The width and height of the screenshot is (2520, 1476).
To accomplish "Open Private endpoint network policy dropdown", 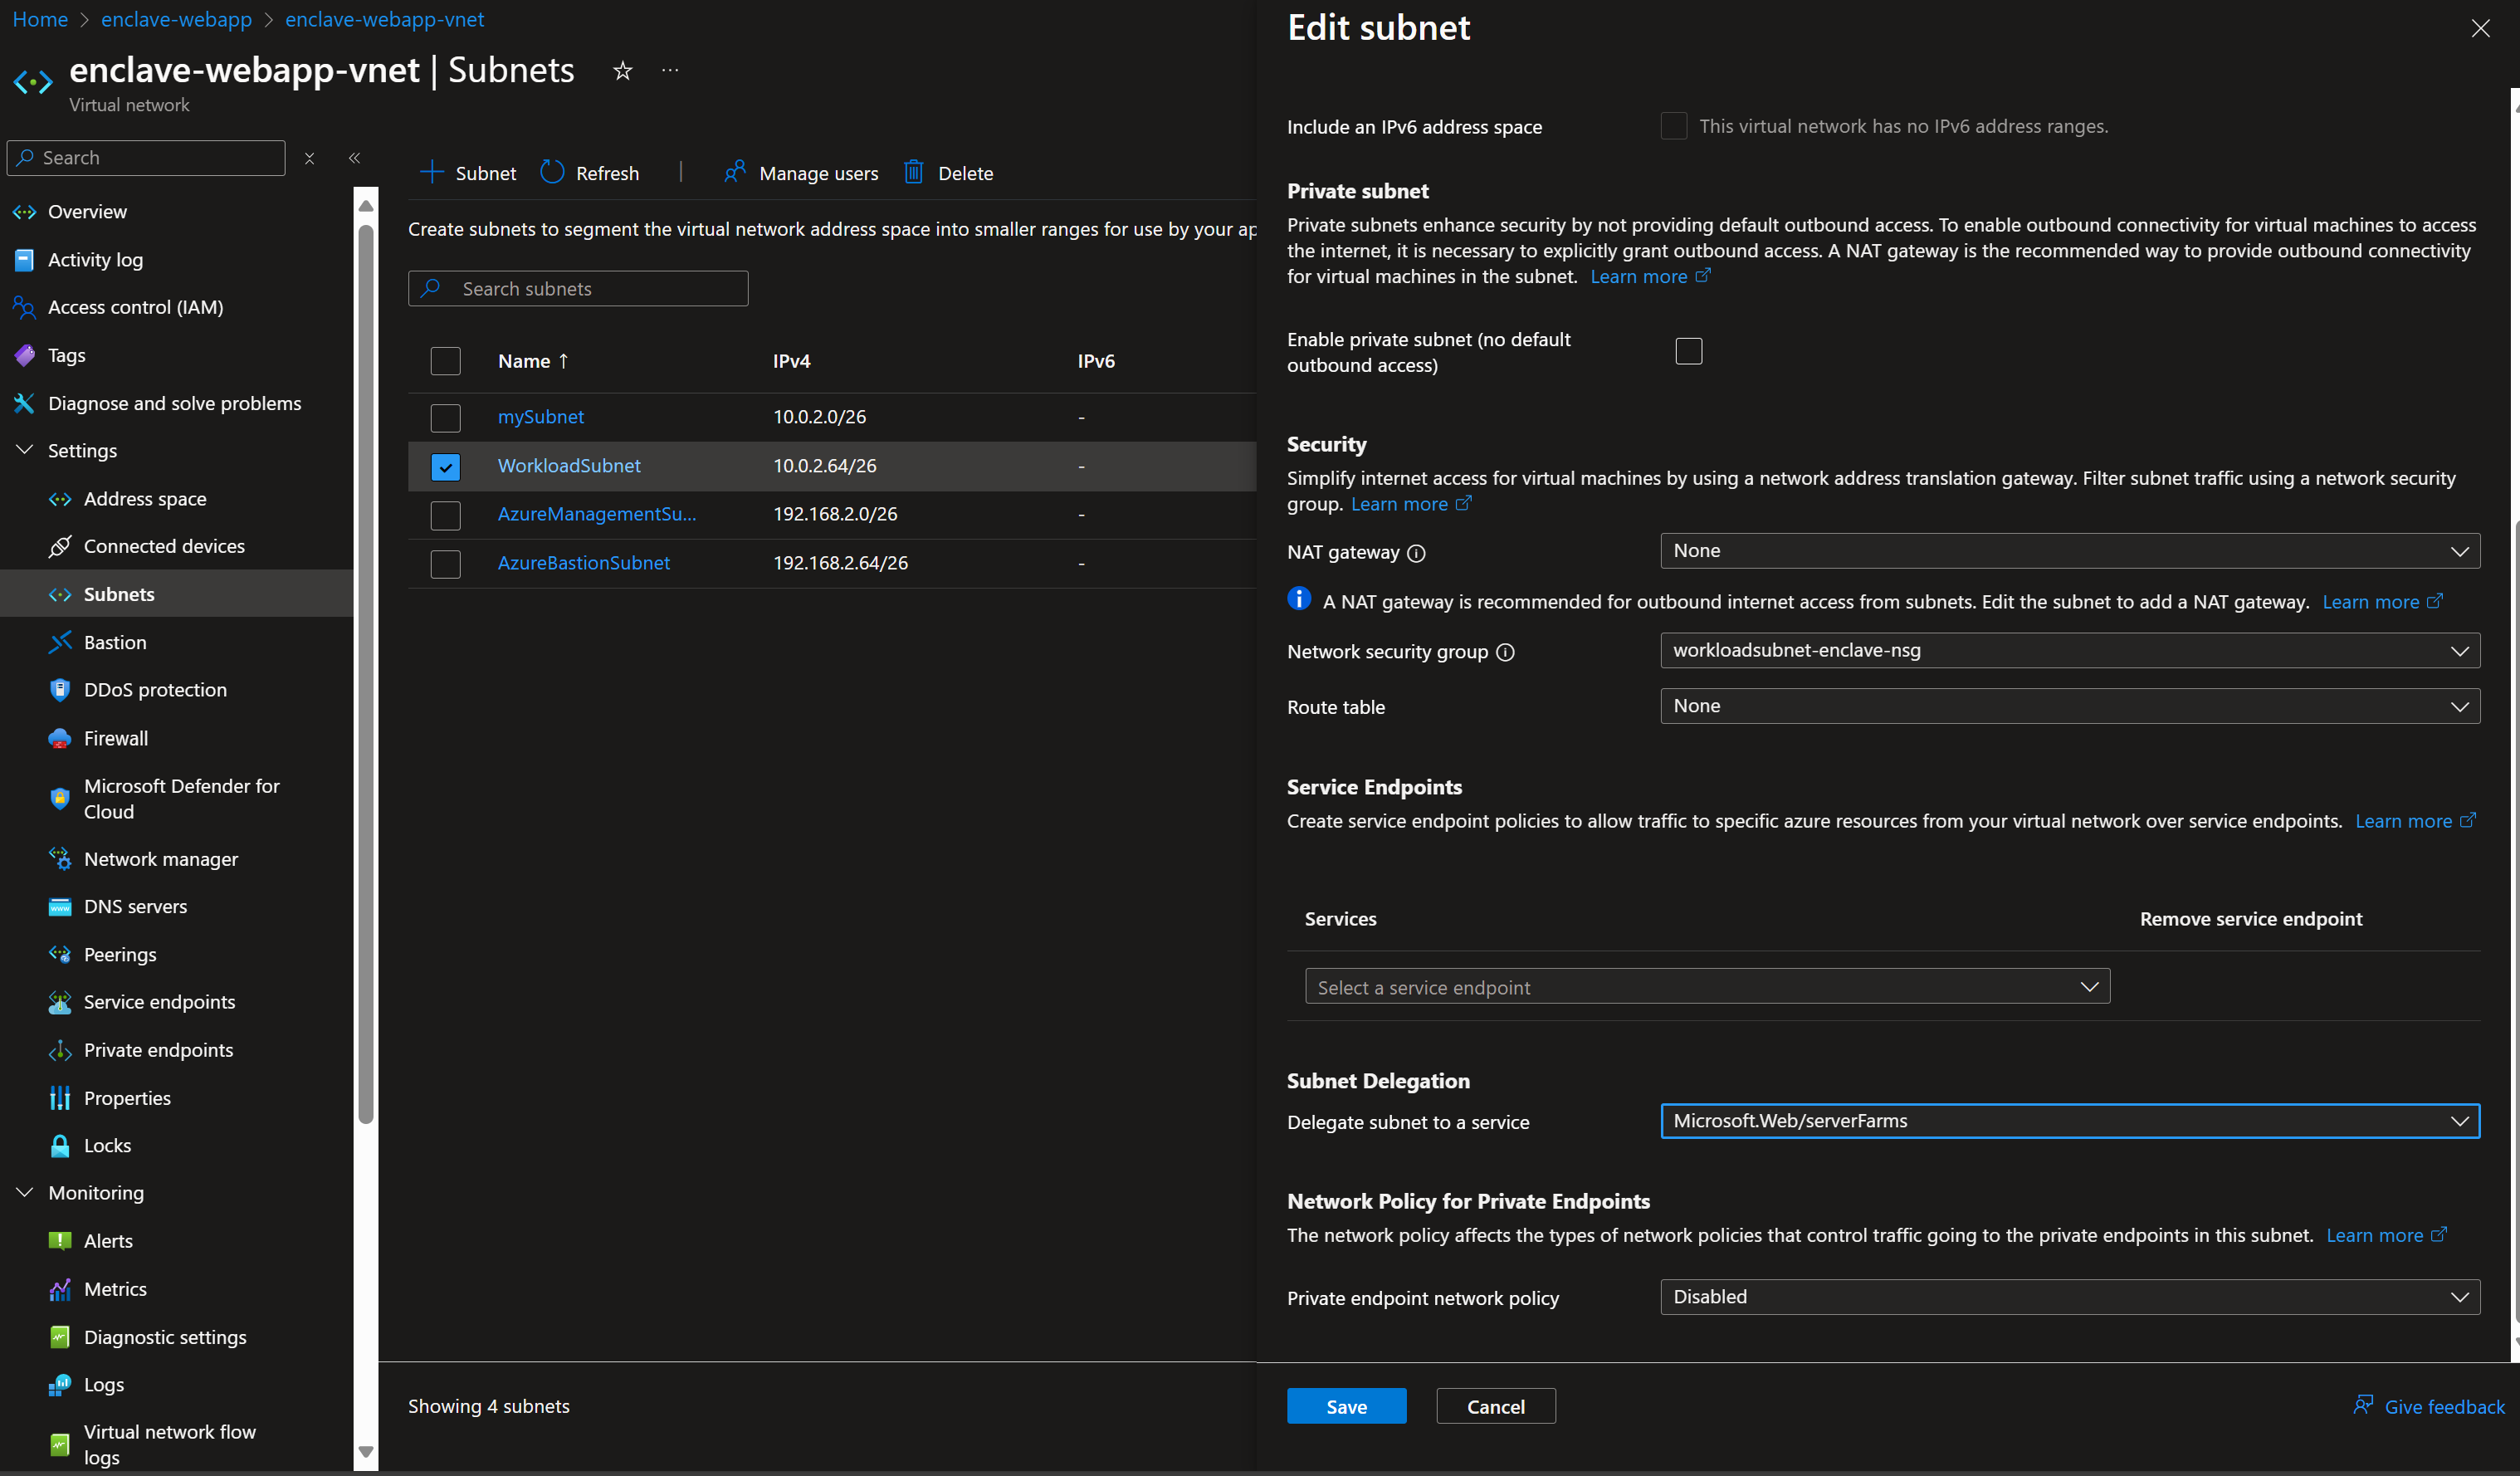I will 2070,1297.
